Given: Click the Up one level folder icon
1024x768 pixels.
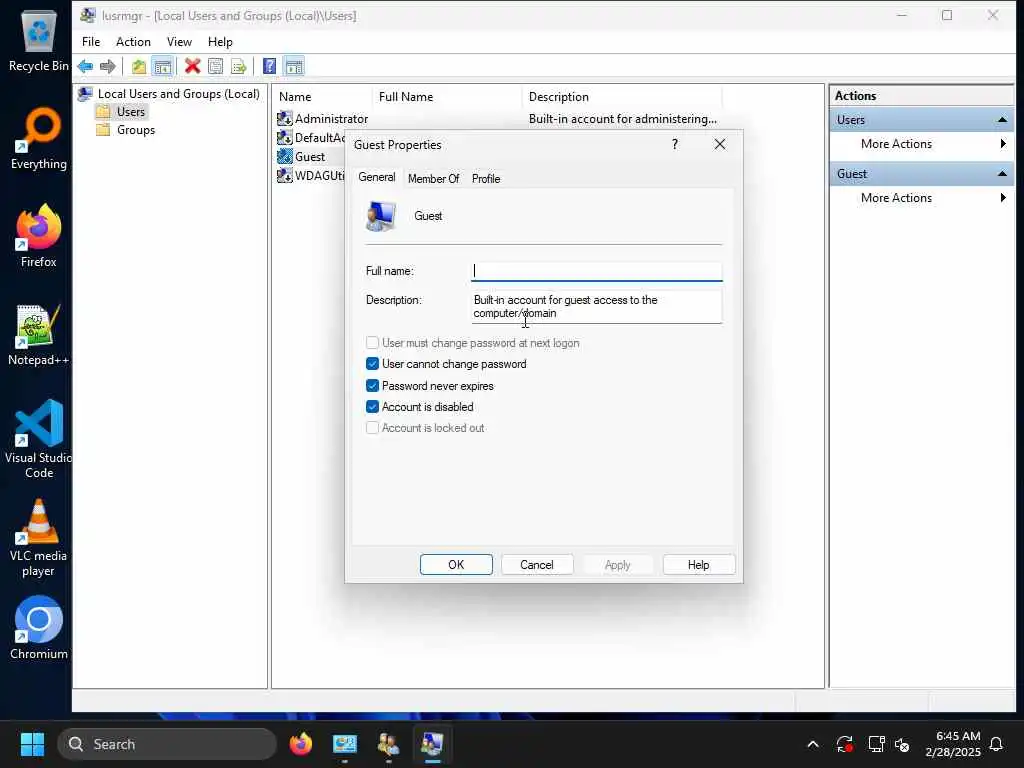Looking at the screenshot, I should (x=138, y=66).
